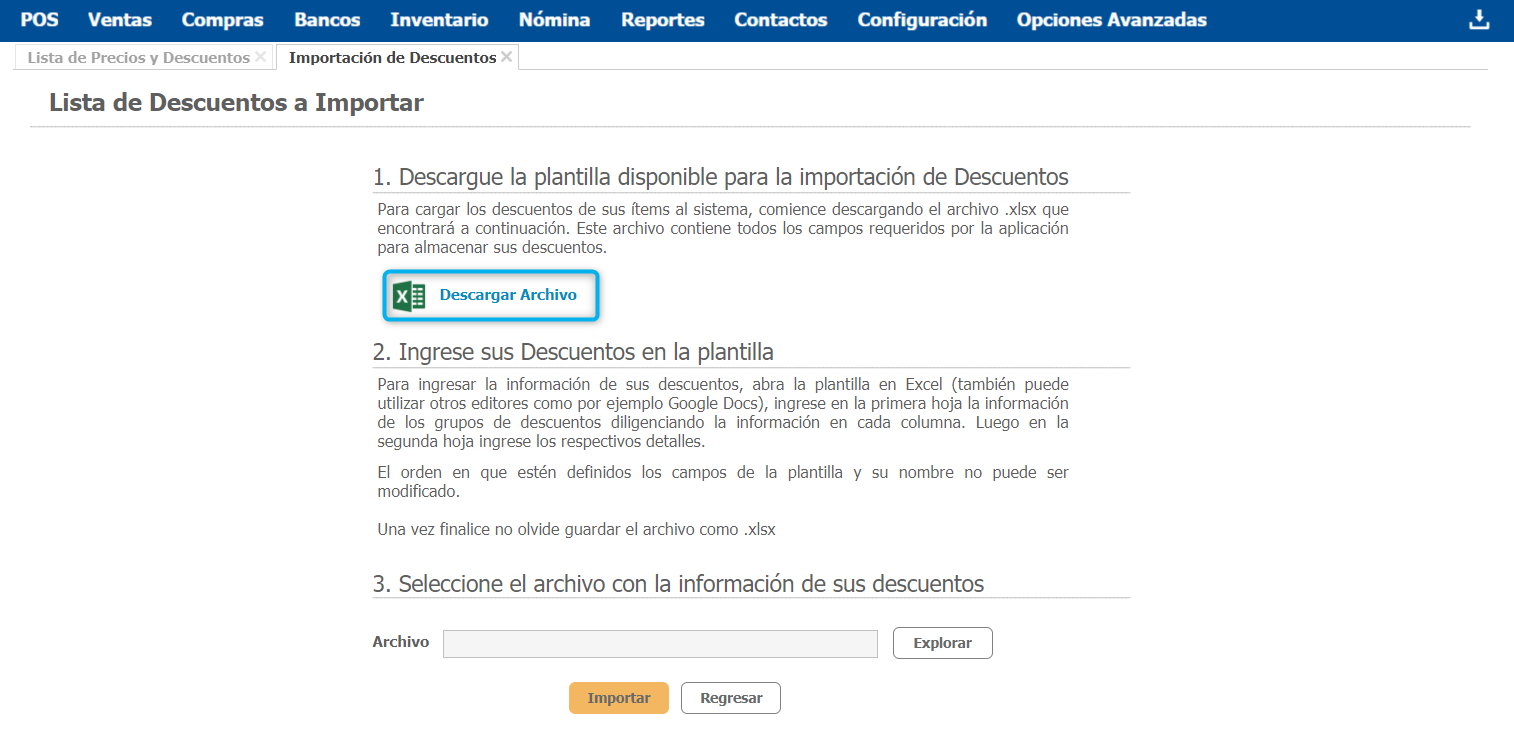Click the orange Importar button
The image size is (1514, 737).
pyautogui.click(x=618, y=698)
